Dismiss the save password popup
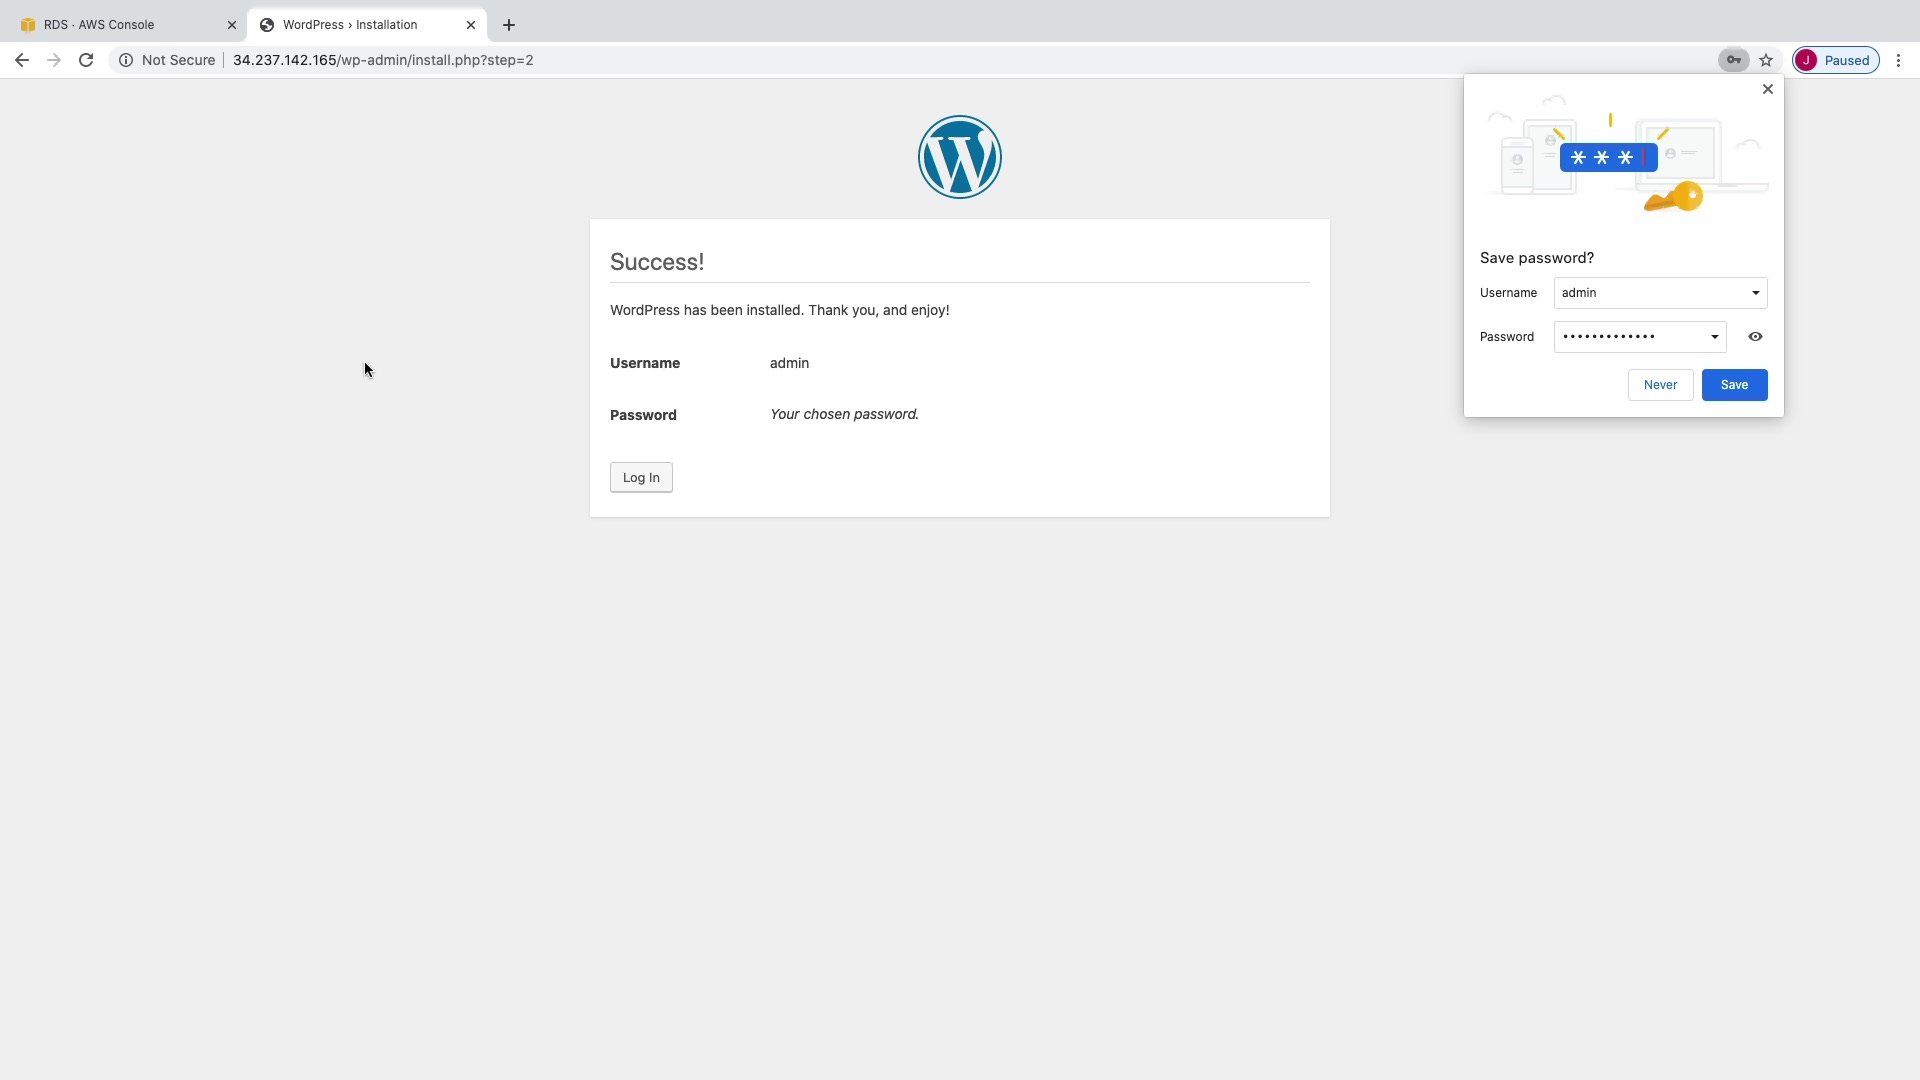The width and height of the screenshot is (1920, 1080). tap(1767, 89)
